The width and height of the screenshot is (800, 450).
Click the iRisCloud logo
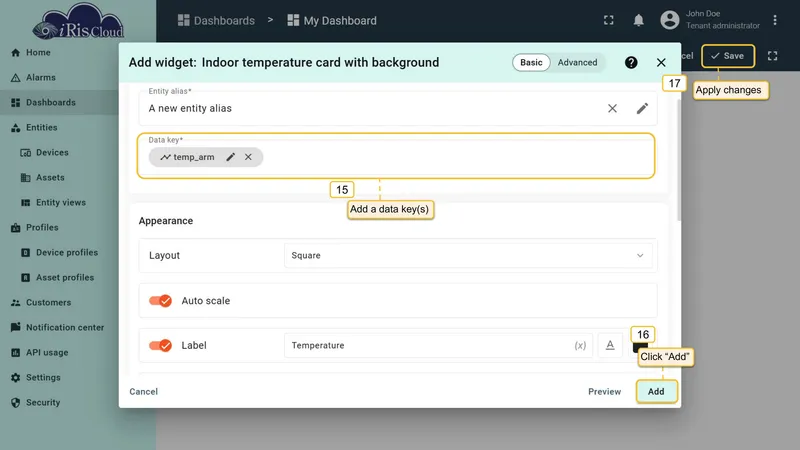click(78, 21)
